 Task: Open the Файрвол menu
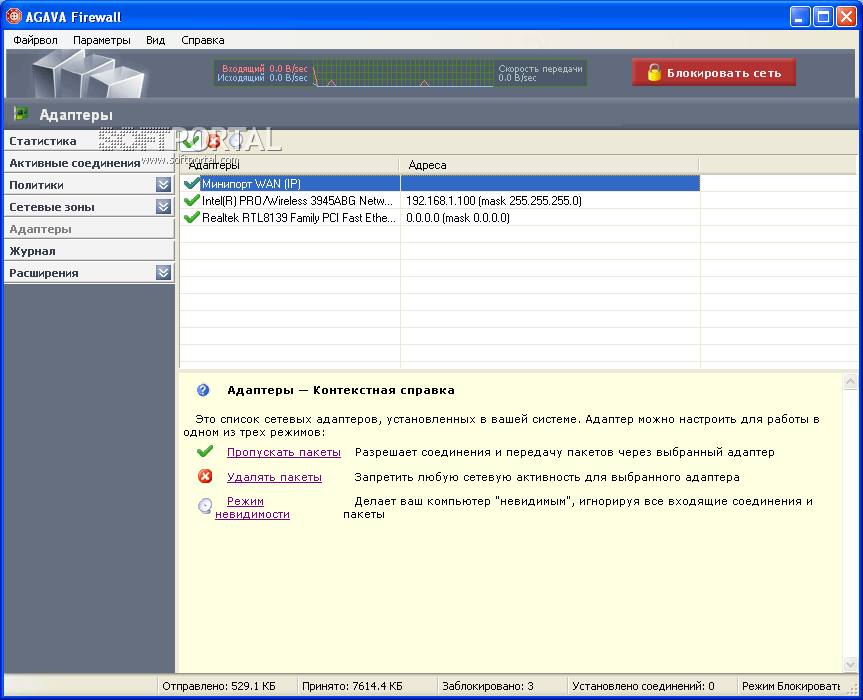35,40
